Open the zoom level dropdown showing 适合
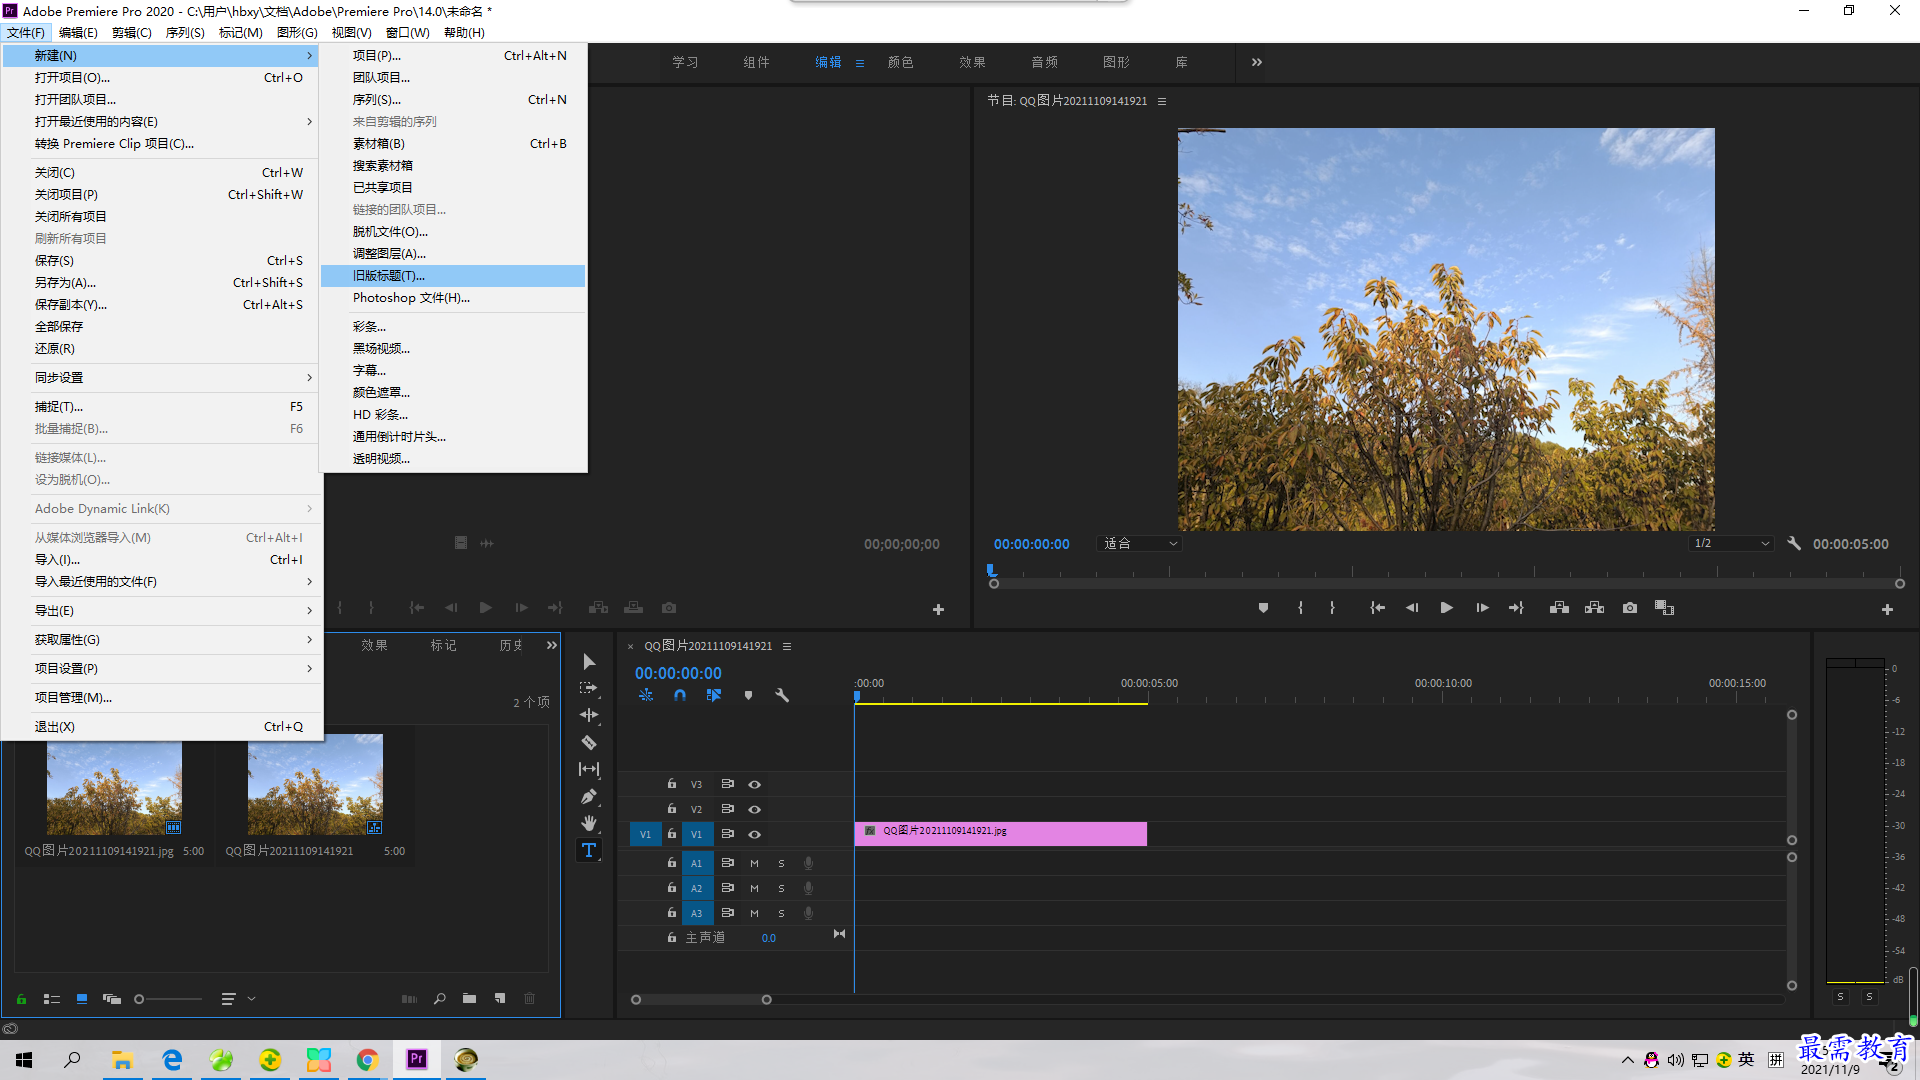The image size is (1920, 1080). [1139, 543]
